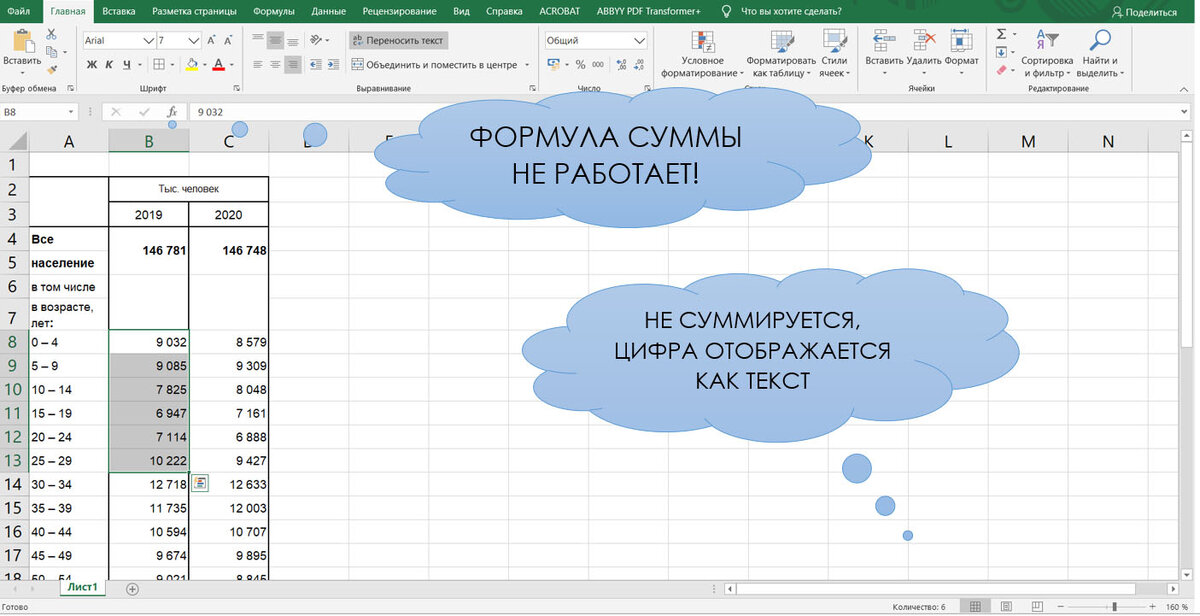This screenshot has height=616, width=1200.
Task: Decrease font size with smaller A icon
Action: point(230,40)
